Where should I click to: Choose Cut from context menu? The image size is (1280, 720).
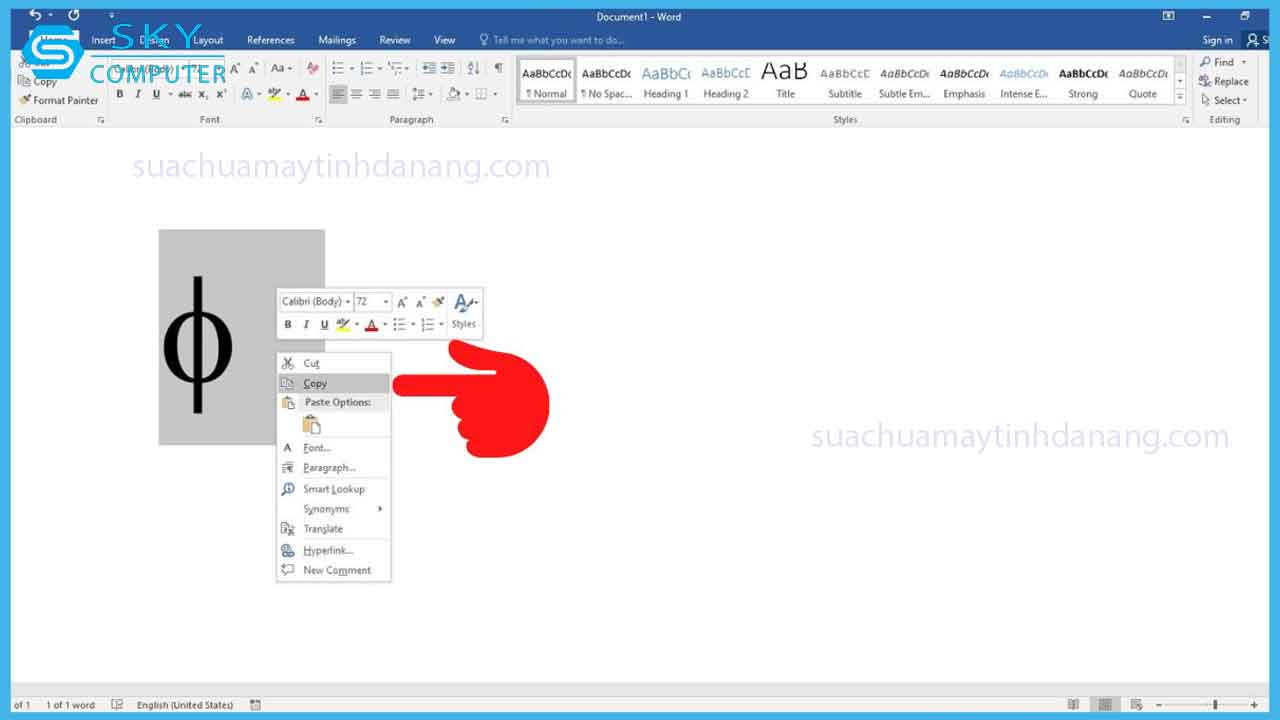334,363
